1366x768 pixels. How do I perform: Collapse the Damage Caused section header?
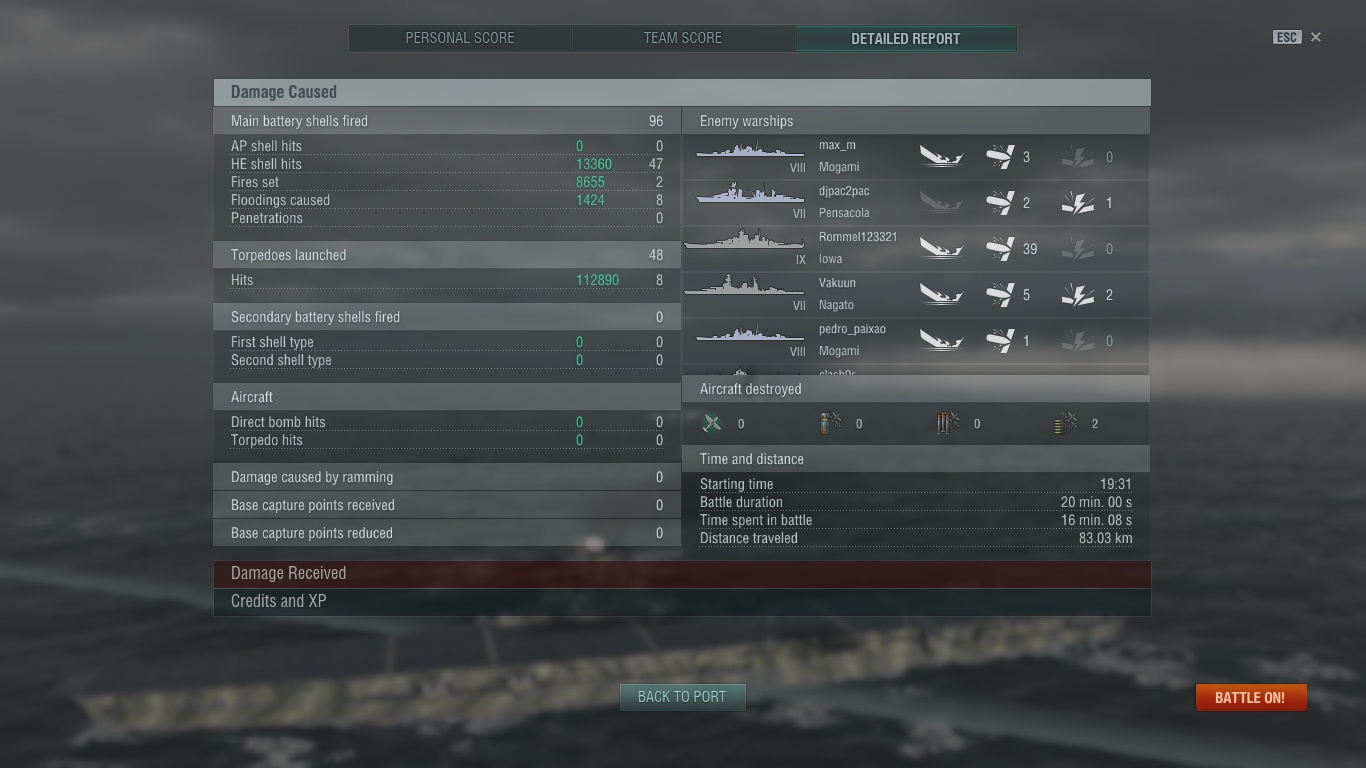pos(682,92)
